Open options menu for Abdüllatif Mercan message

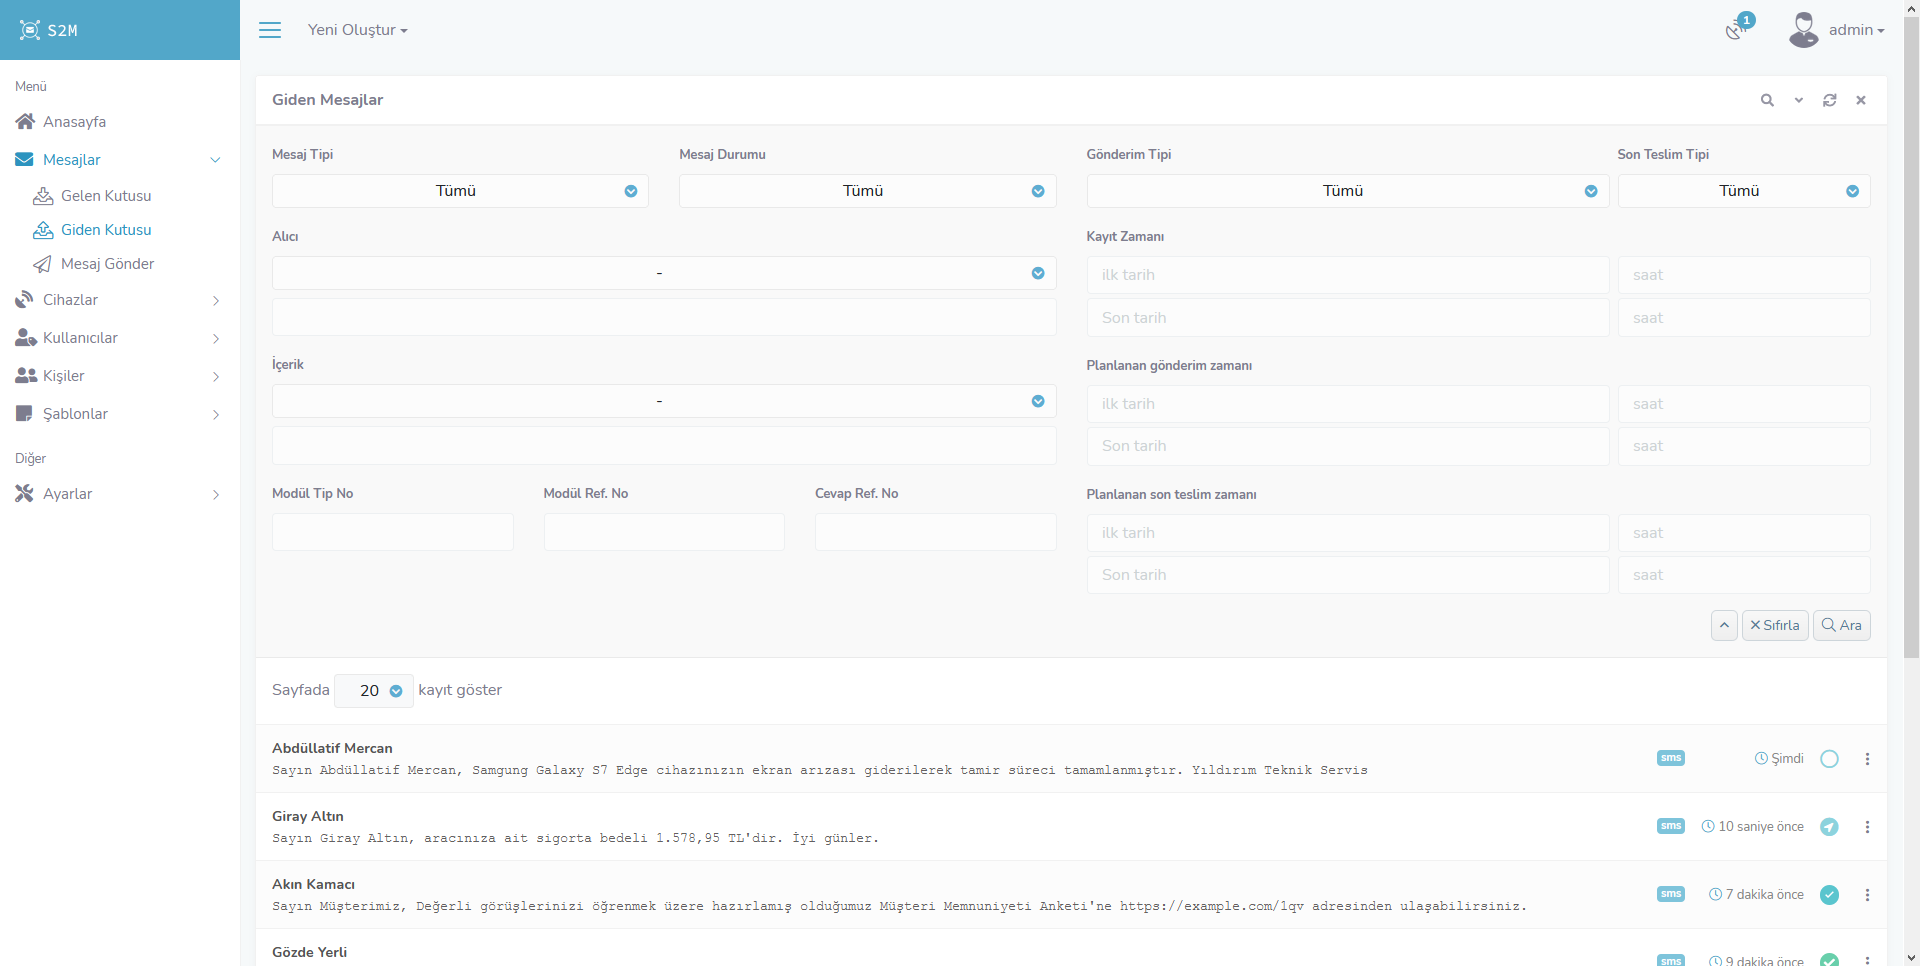coord(1867,759)
